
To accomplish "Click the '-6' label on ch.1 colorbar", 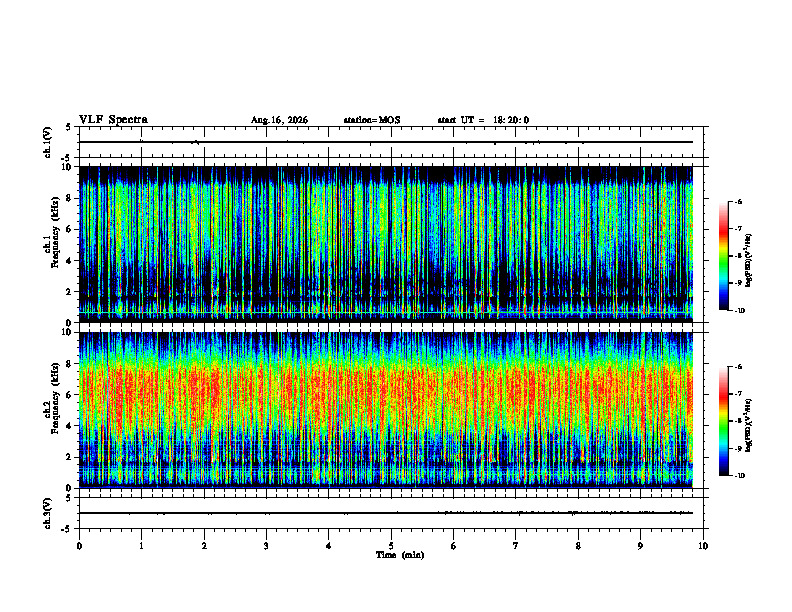I will pos(738,202).
